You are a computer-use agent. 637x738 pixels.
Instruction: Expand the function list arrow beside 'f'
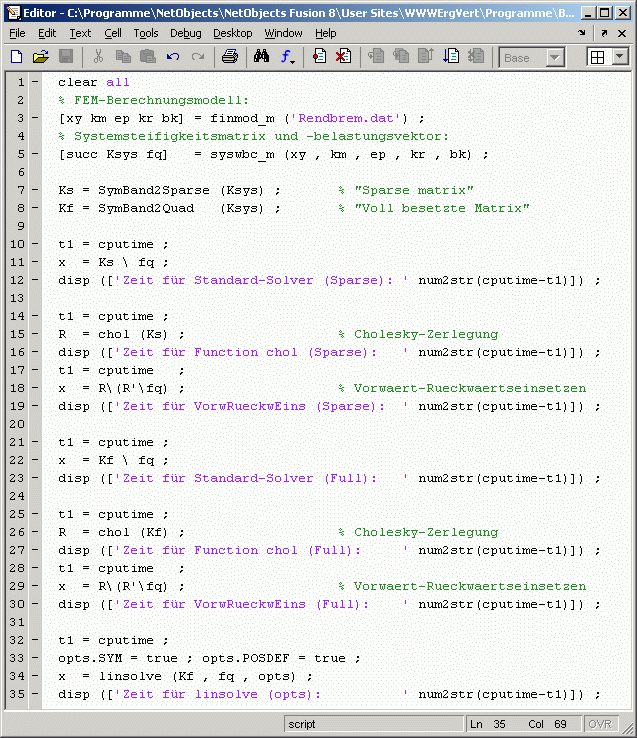tap(294, 60)
